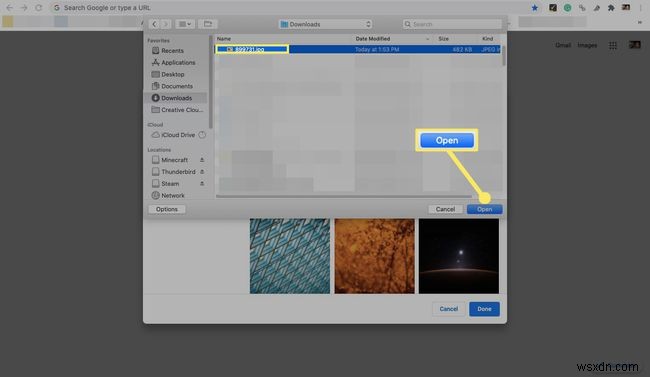
Task: Open Images link on Google page
Action: (x=587, y=45)
